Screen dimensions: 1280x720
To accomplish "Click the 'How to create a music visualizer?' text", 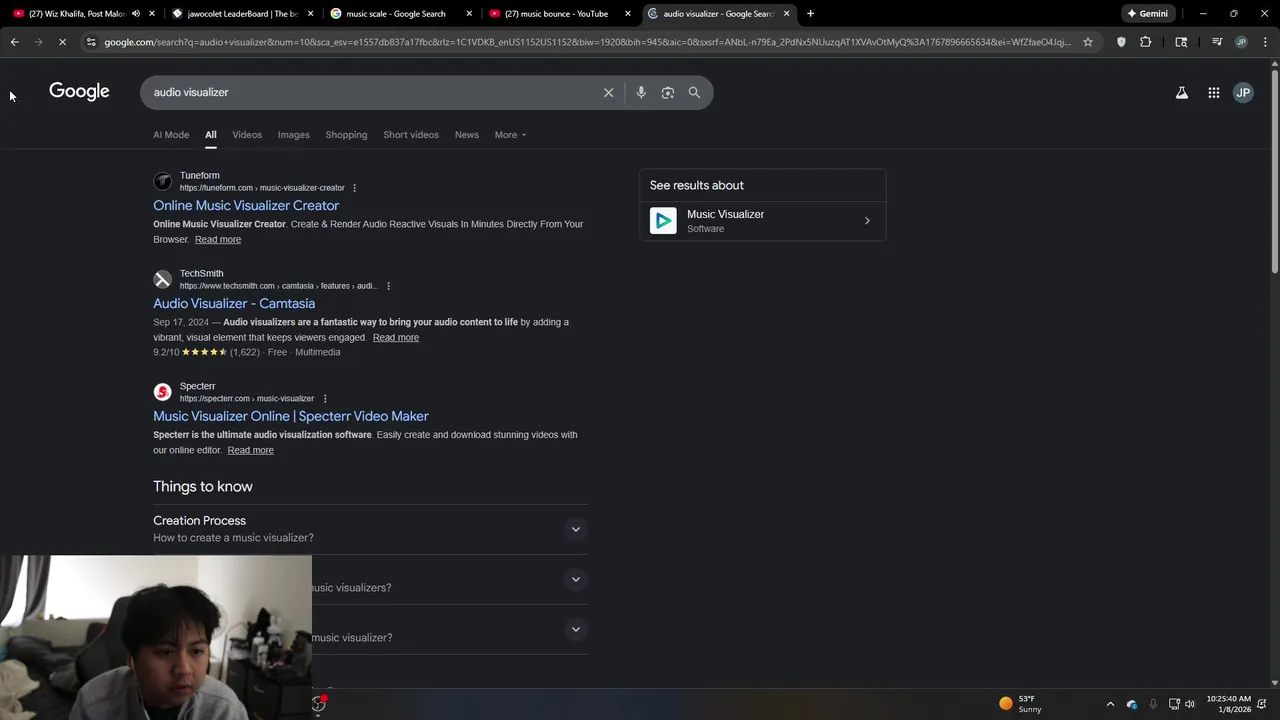I will (233, 538).
